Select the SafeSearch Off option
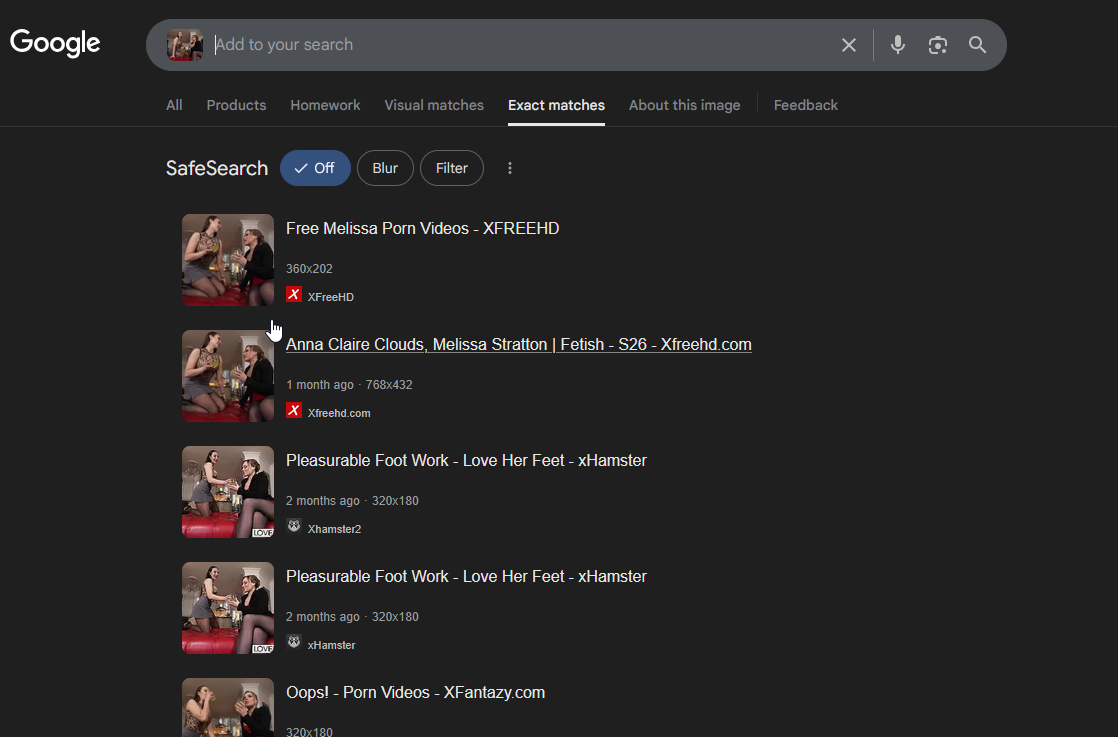 315,168
